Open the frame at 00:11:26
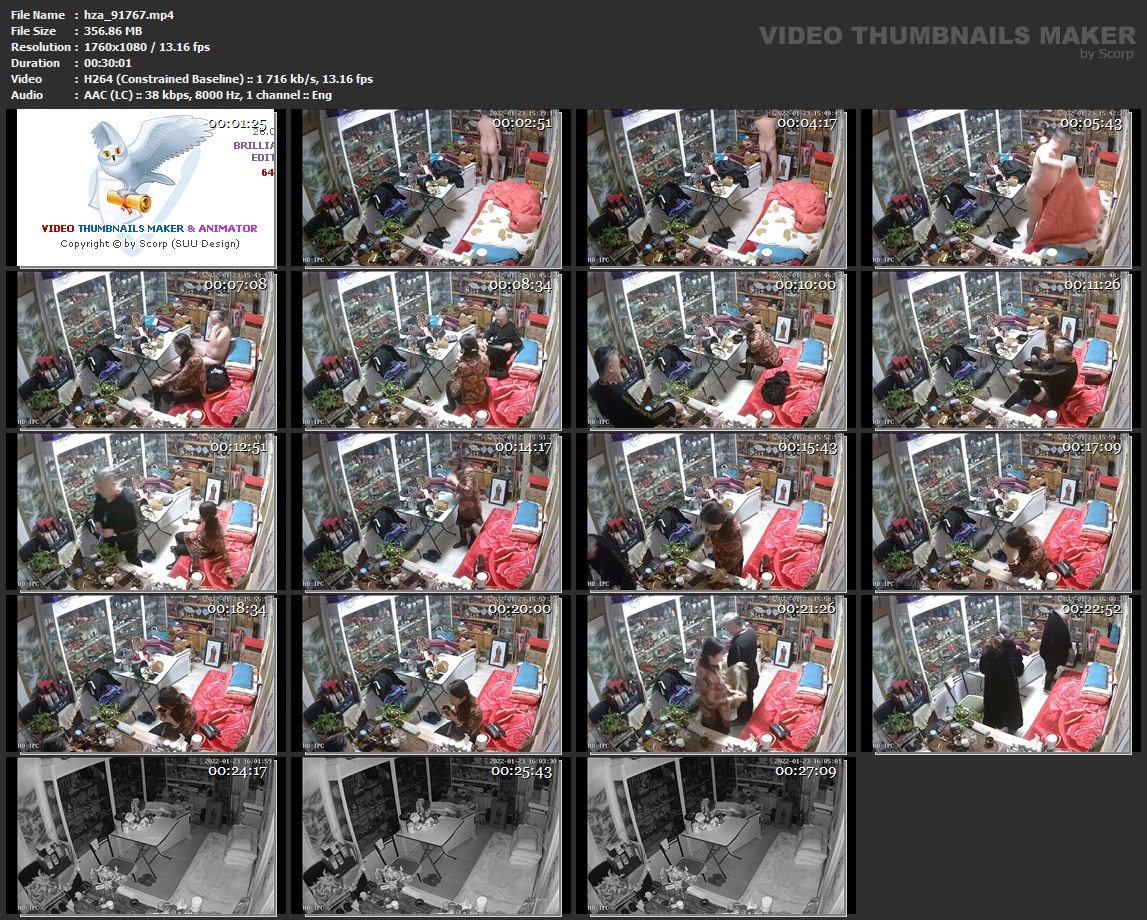The width and height of the screenshot is (1147, 920). coord(1001,350)
